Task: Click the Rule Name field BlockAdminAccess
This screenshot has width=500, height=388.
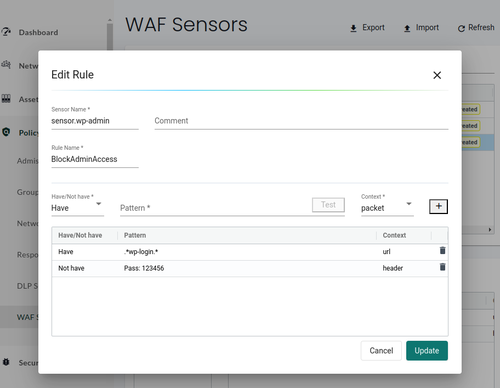Action: click(95, 159)
